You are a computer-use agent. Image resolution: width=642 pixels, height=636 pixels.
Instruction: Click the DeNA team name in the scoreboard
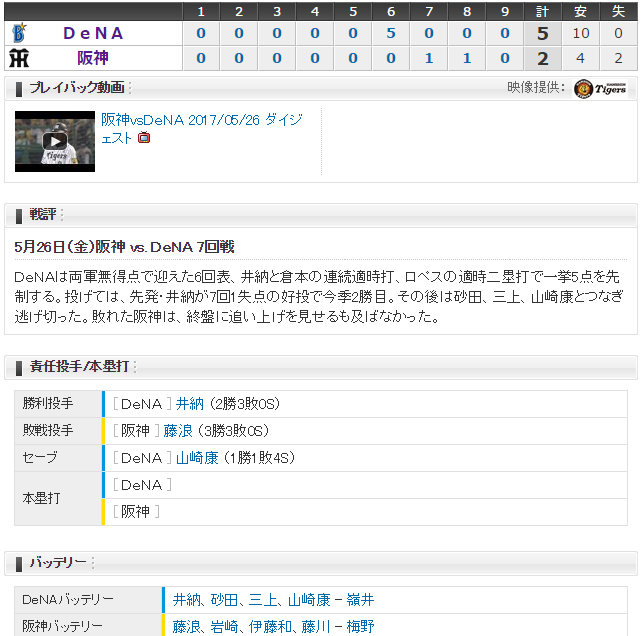point(93,33)
